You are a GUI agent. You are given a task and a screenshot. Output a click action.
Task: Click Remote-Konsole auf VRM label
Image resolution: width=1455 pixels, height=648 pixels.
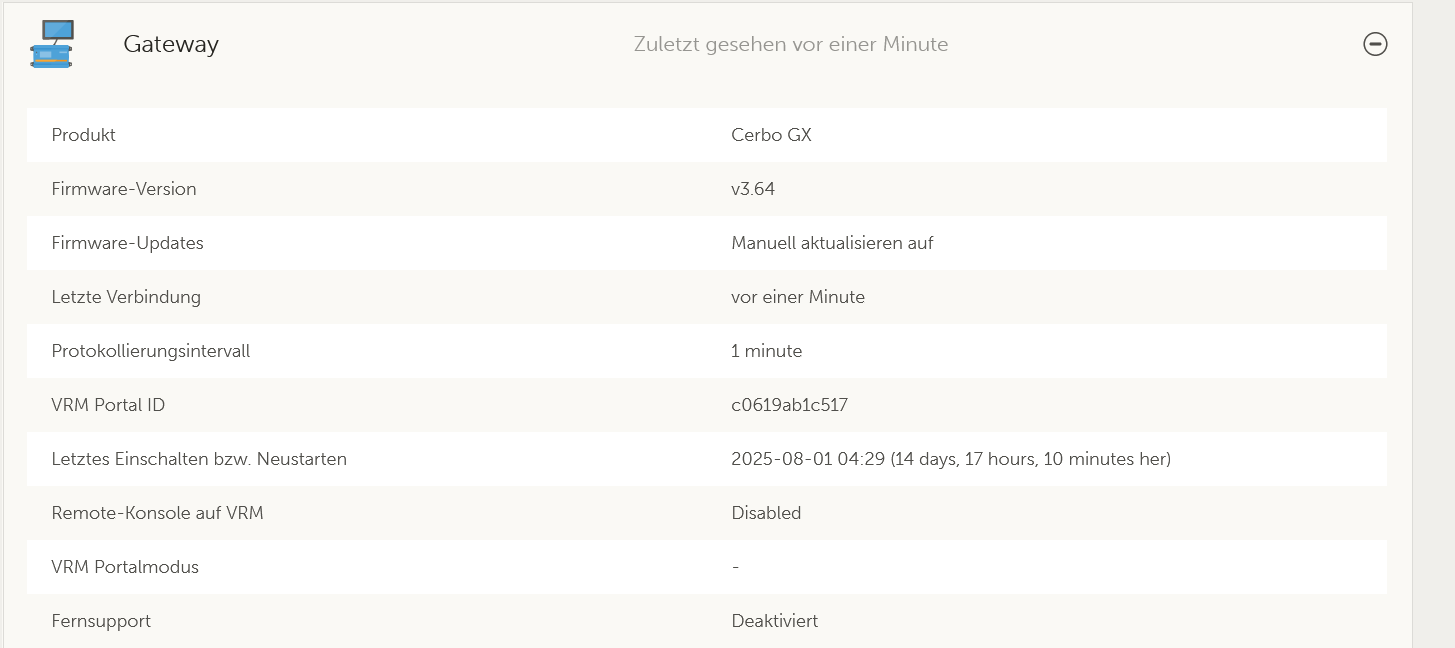tap(157, 513)
